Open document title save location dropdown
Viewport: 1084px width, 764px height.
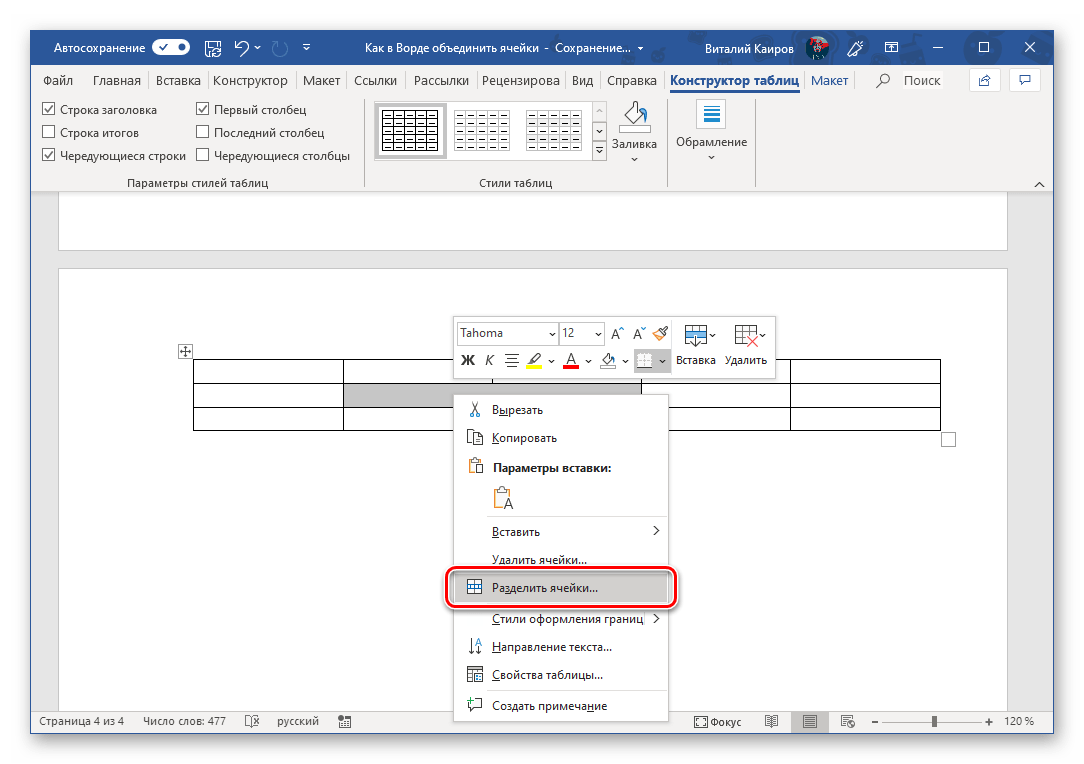[640, 48]
